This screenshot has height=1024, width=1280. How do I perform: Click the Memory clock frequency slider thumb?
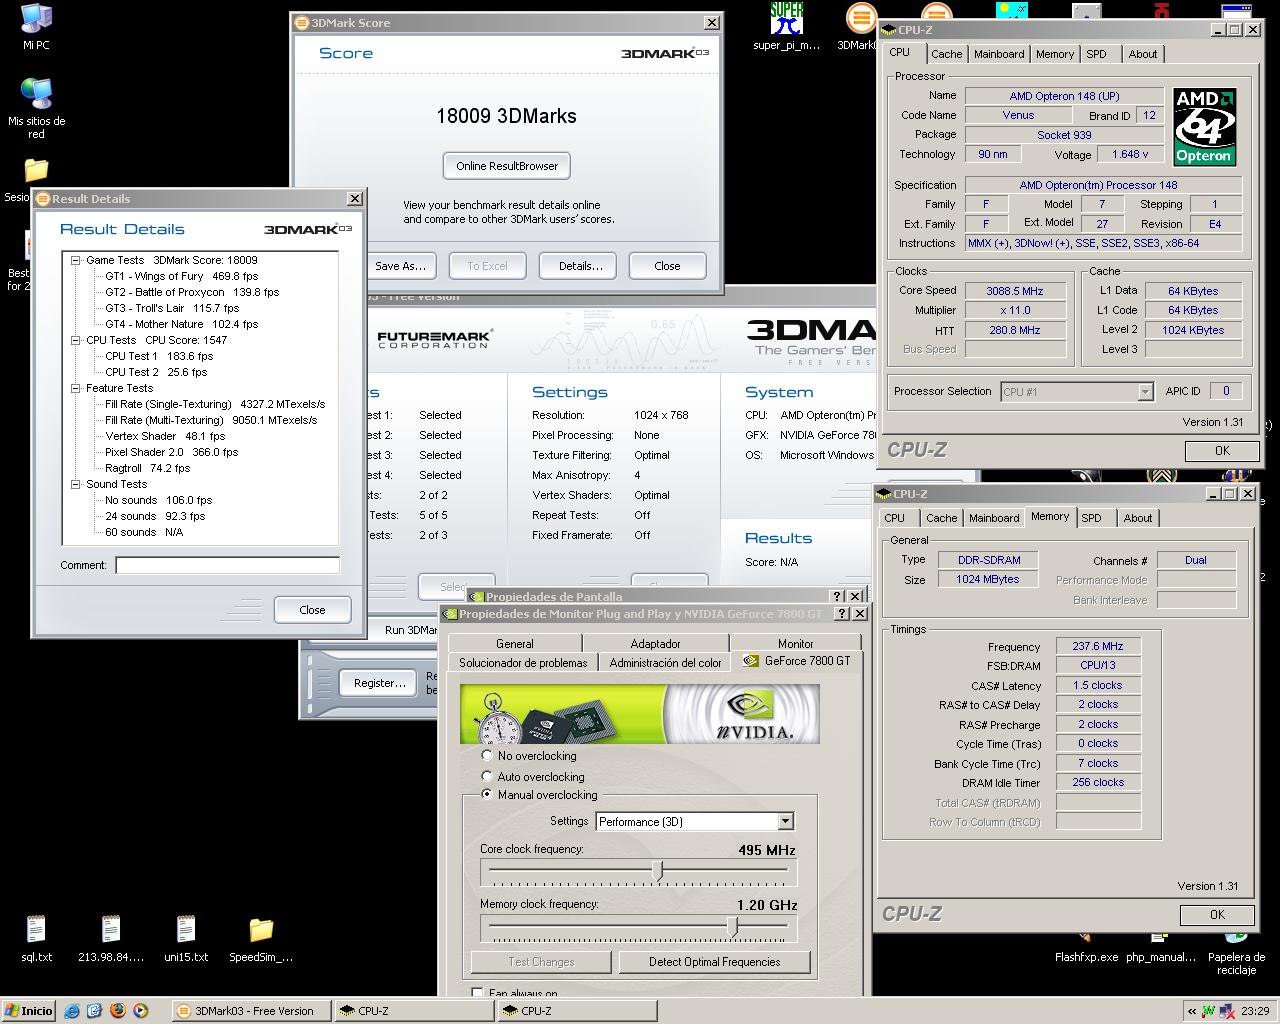[x=732, y=927]
